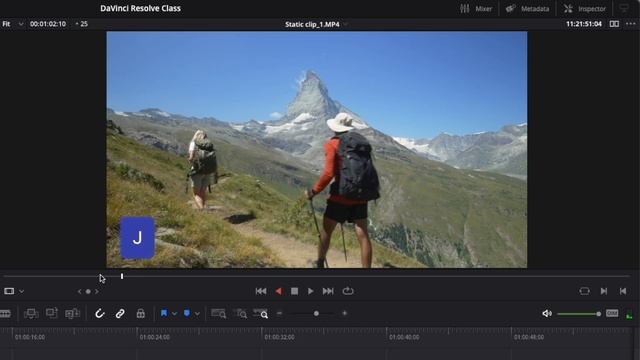
Task: Select custom zoom icon
Action: click(260, 313)
